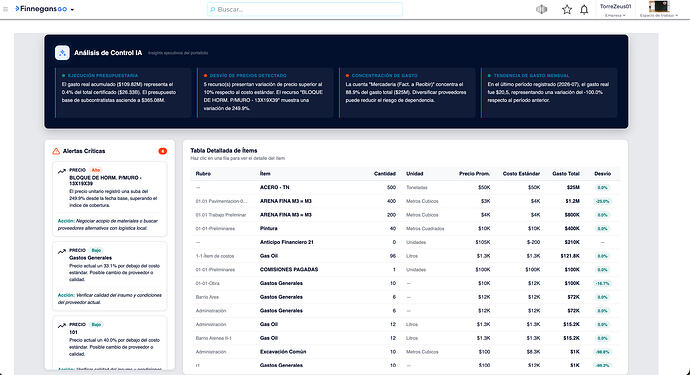
Task: Sort by the Desvío column header
Action: pyautogui.click(x=602, y=173)
